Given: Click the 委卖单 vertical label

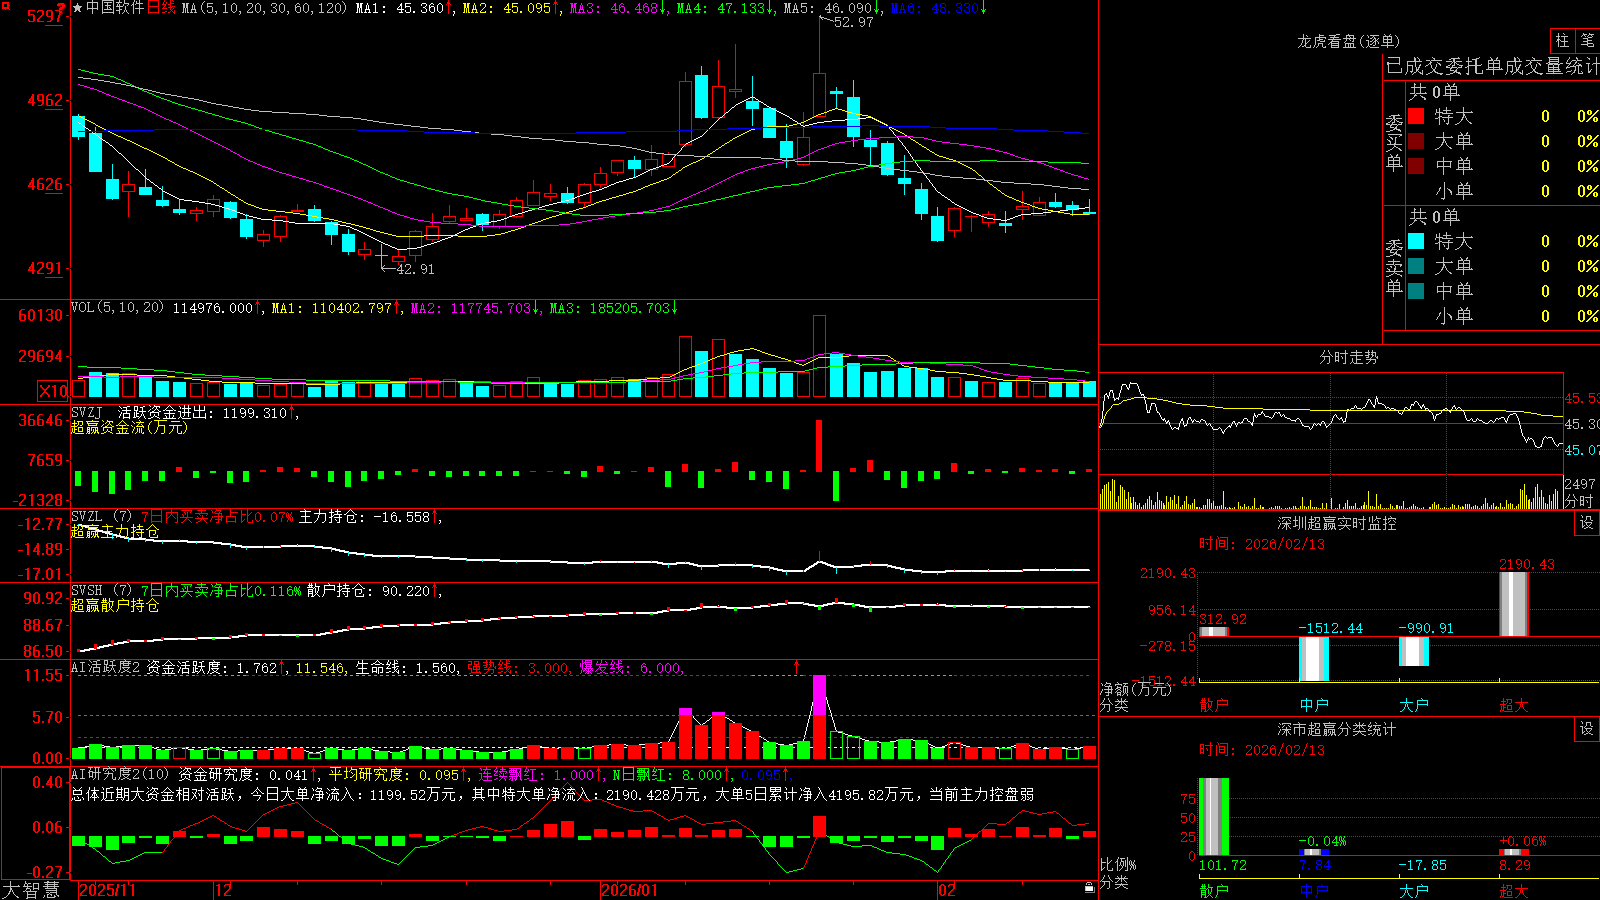Looking at the screenshot, I should [1394, 268].
